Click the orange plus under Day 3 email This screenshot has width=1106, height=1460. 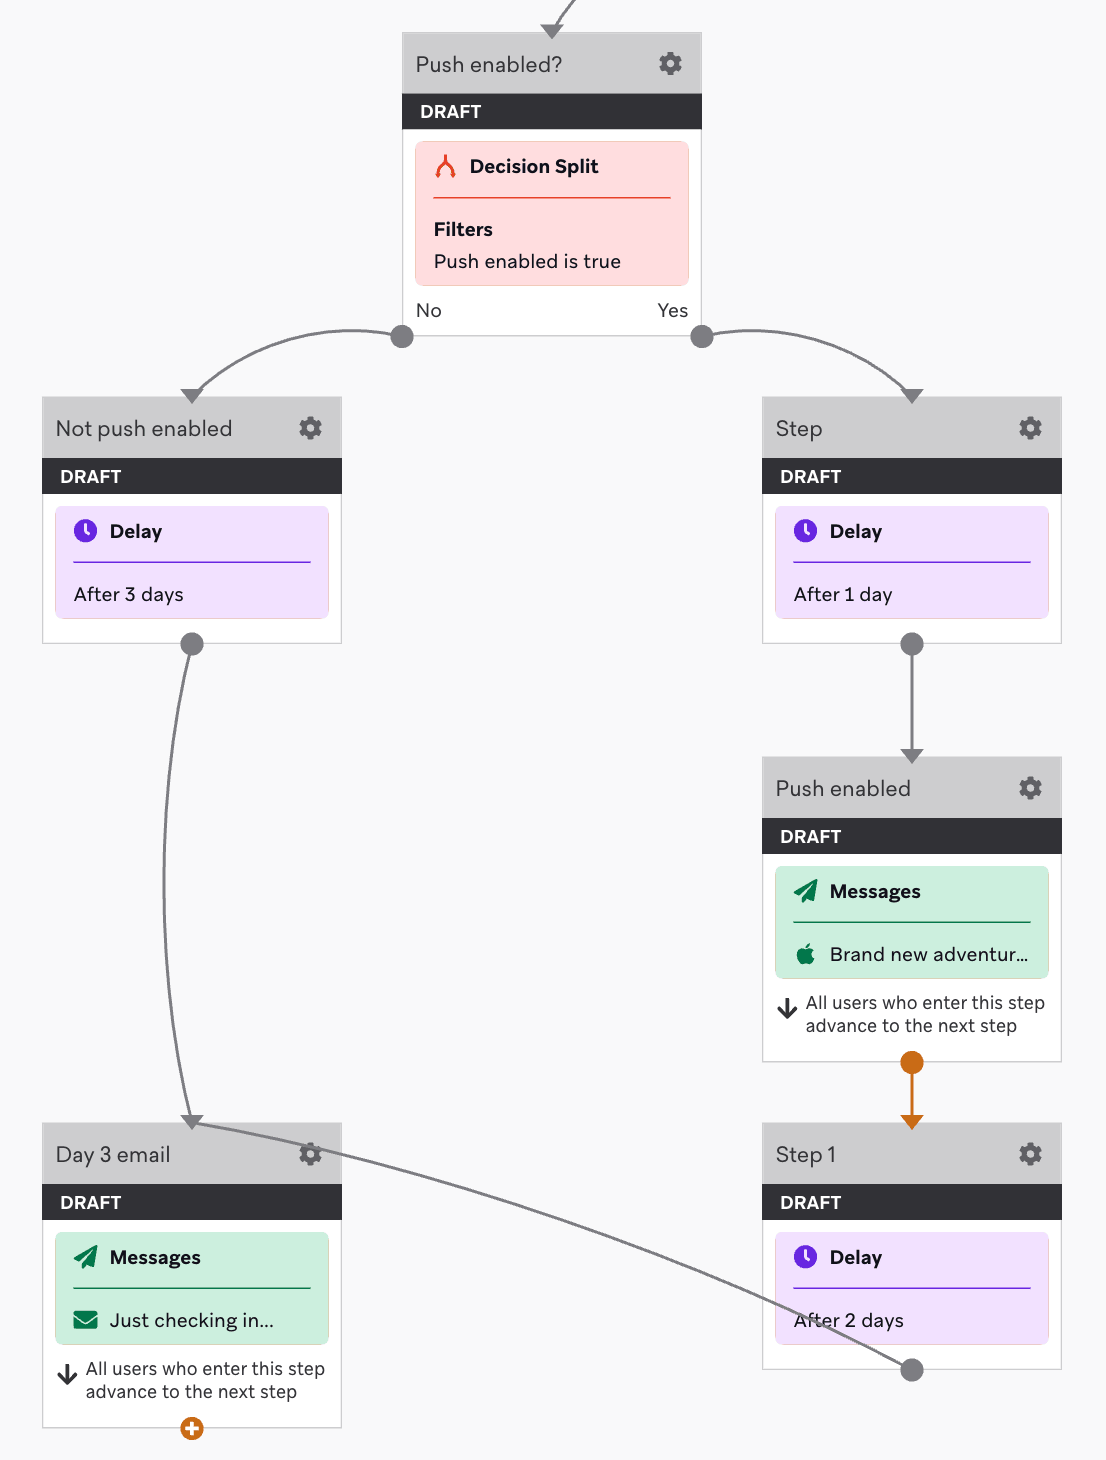192,1429
